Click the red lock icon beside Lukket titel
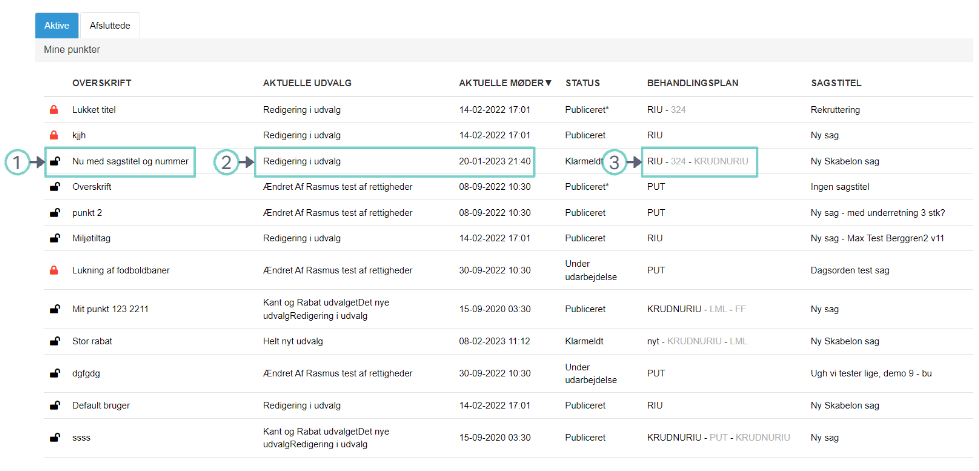Viewport: 979px width, 471px height. [54, 109]
